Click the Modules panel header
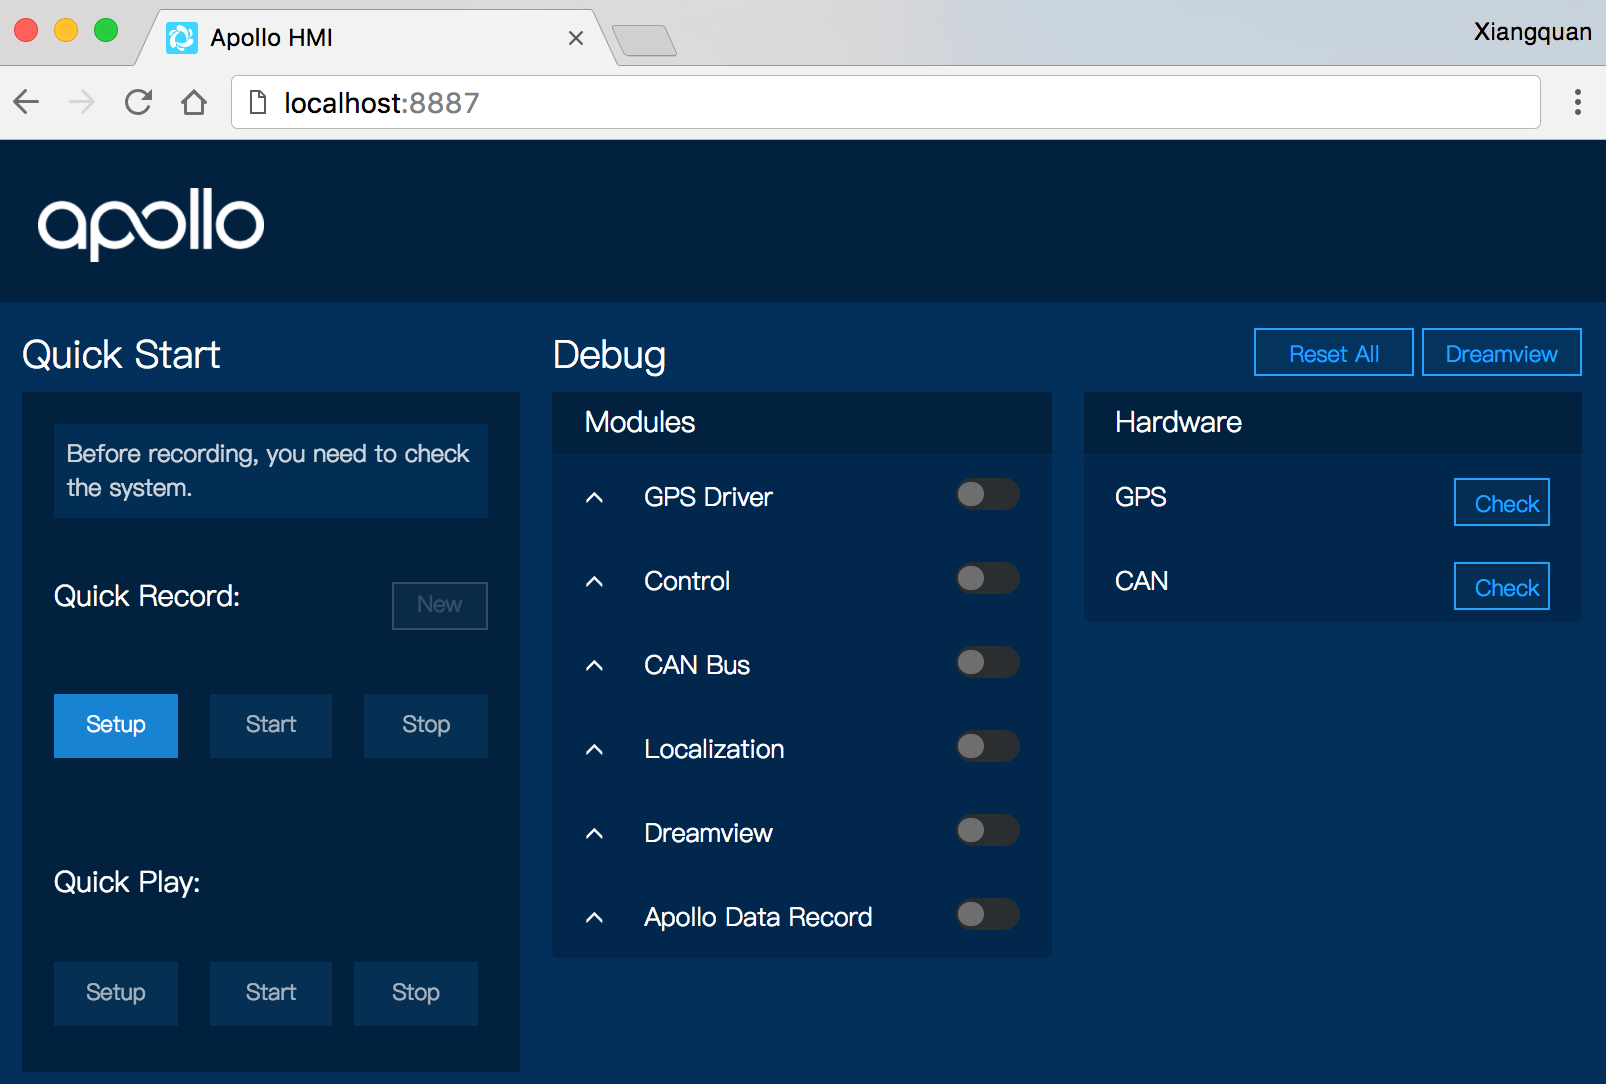This screenshot has height=1084, width=1606. pos(802,423)
